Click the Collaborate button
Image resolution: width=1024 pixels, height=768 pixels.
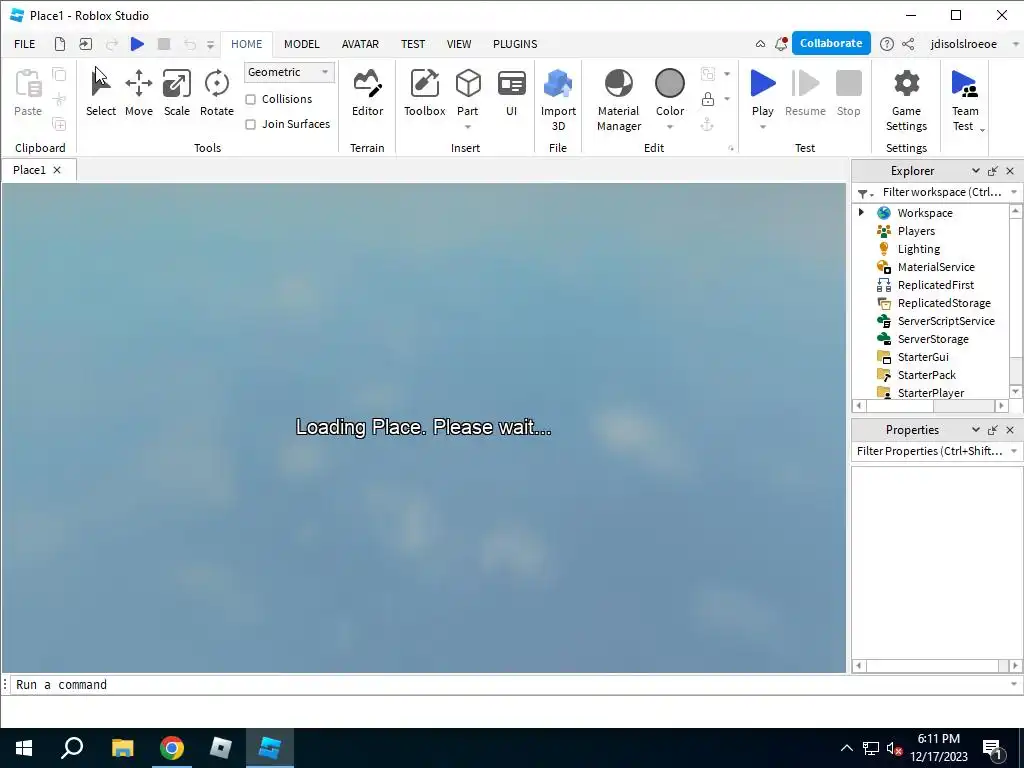coord(831,43)
